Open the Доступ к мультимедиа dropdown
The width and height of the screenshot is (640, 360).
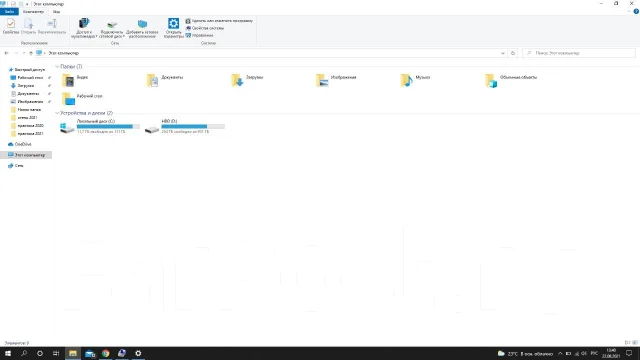[x=84, y=28]
